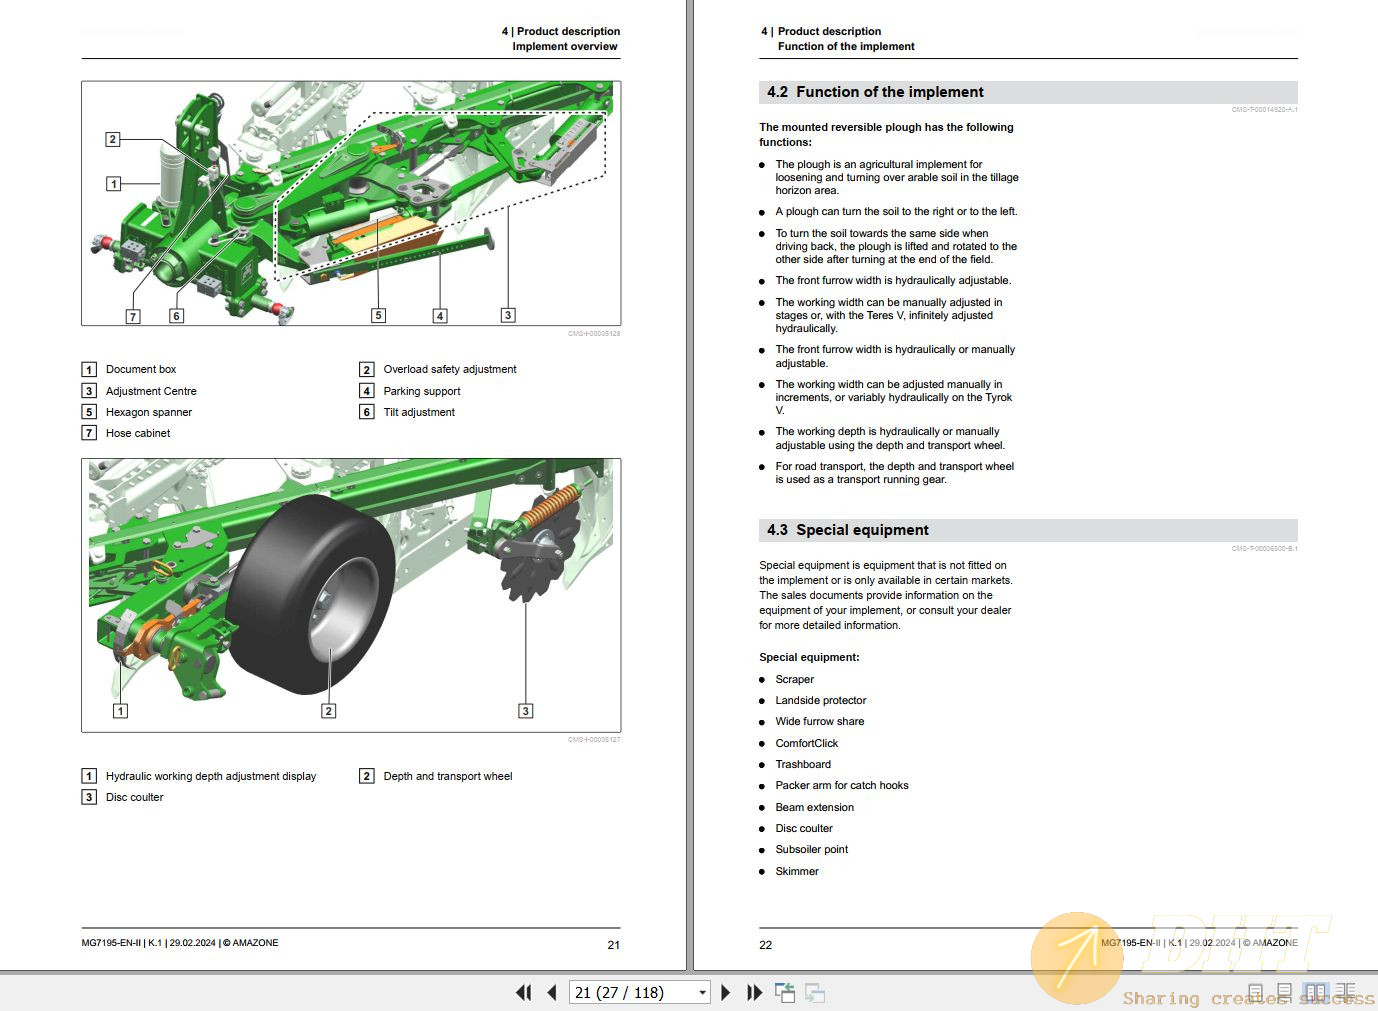Enable continuous single page scrolling layout

tap(1286, 993)
